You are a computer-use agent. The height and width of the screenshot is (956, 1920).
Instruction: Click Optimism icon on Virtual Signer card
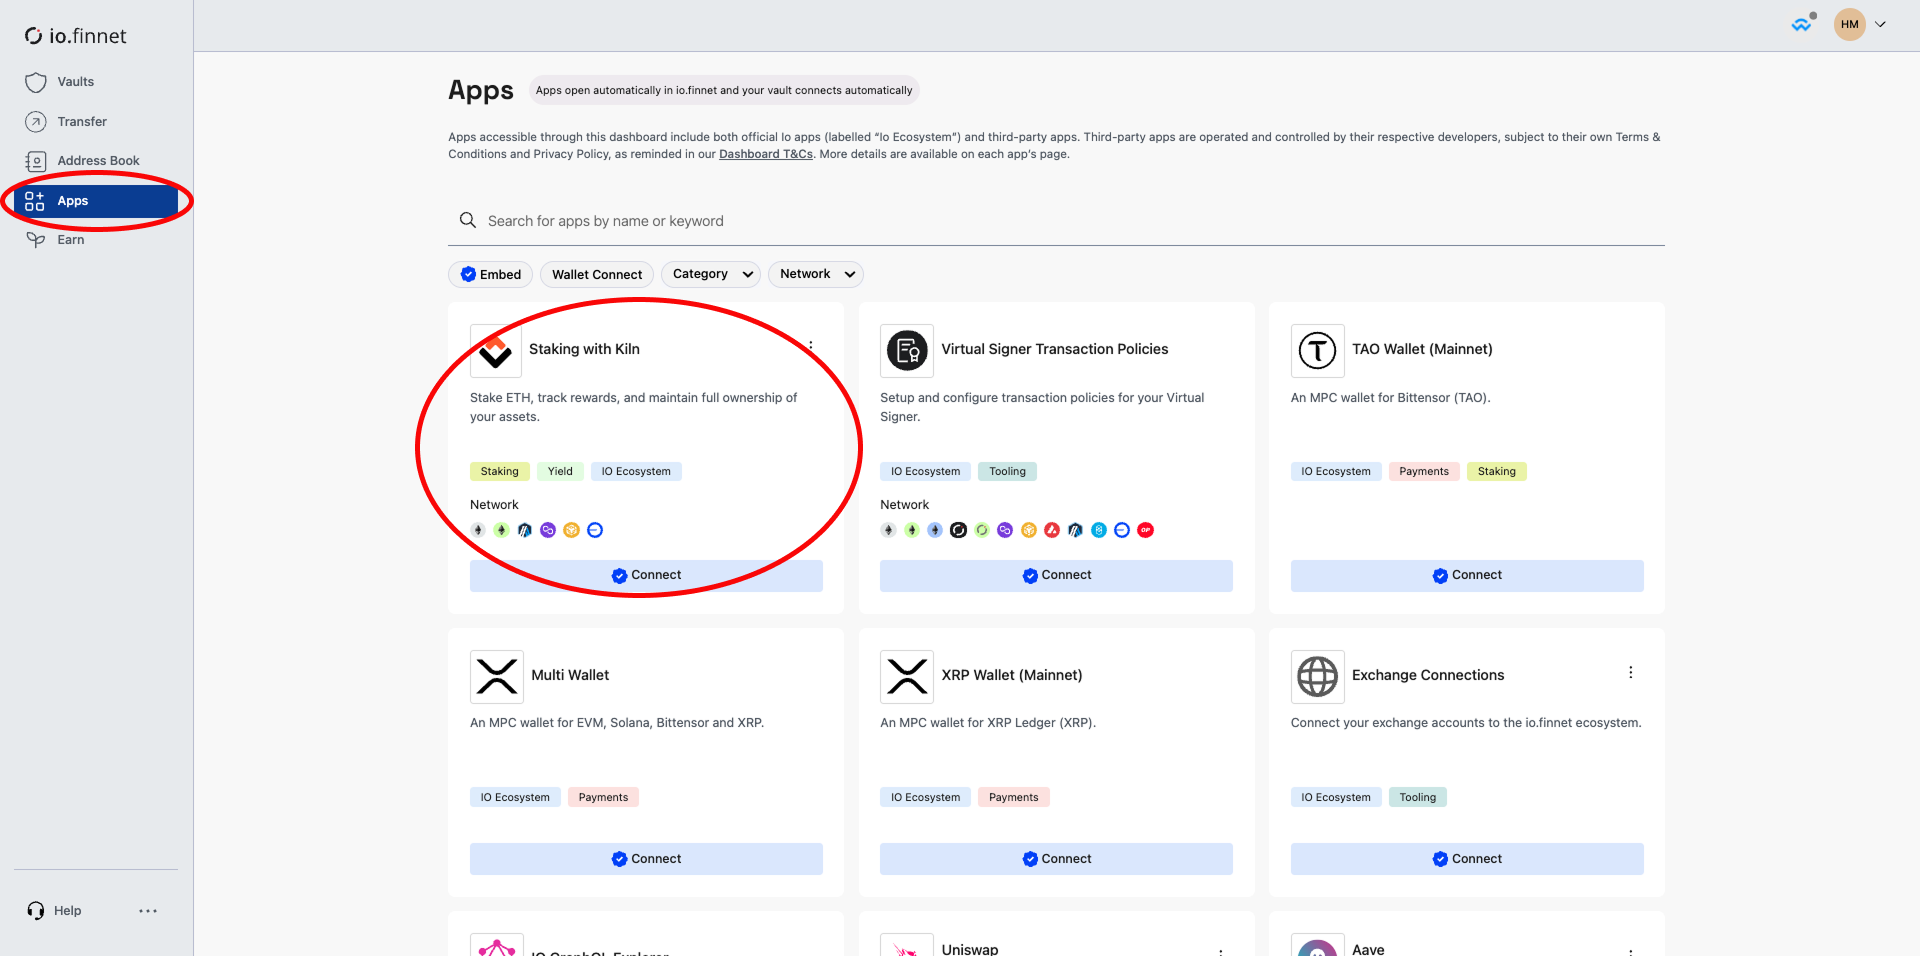(1146, 530)
